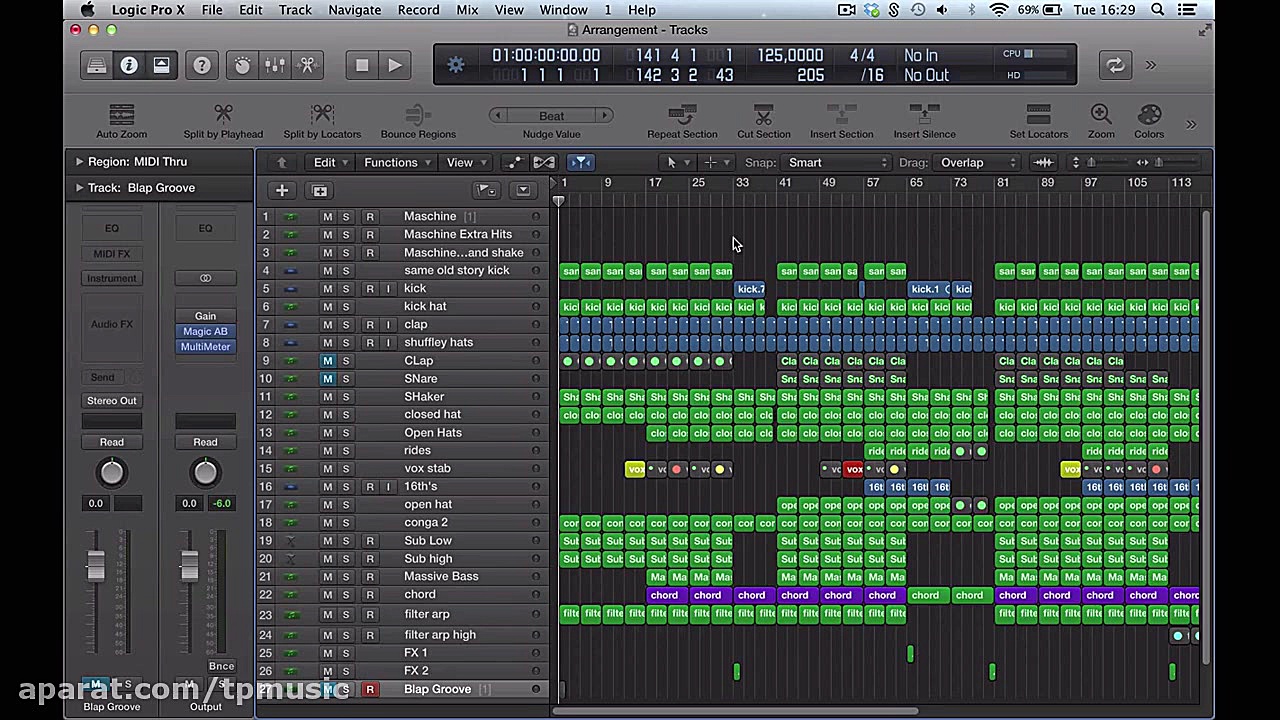
Task: Click the Multimeter plugin slot
Action: 205,346
